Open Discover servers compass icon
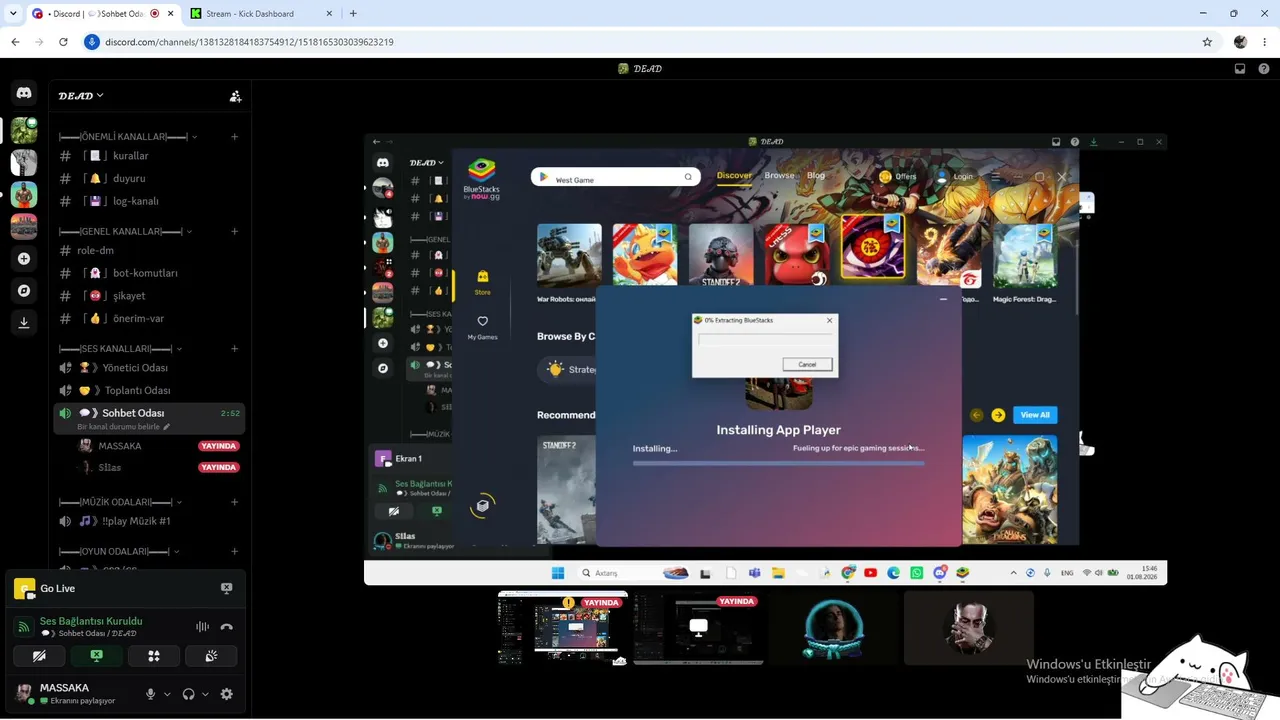Viewport: 1280px width, 720px height. pos(24,290)
